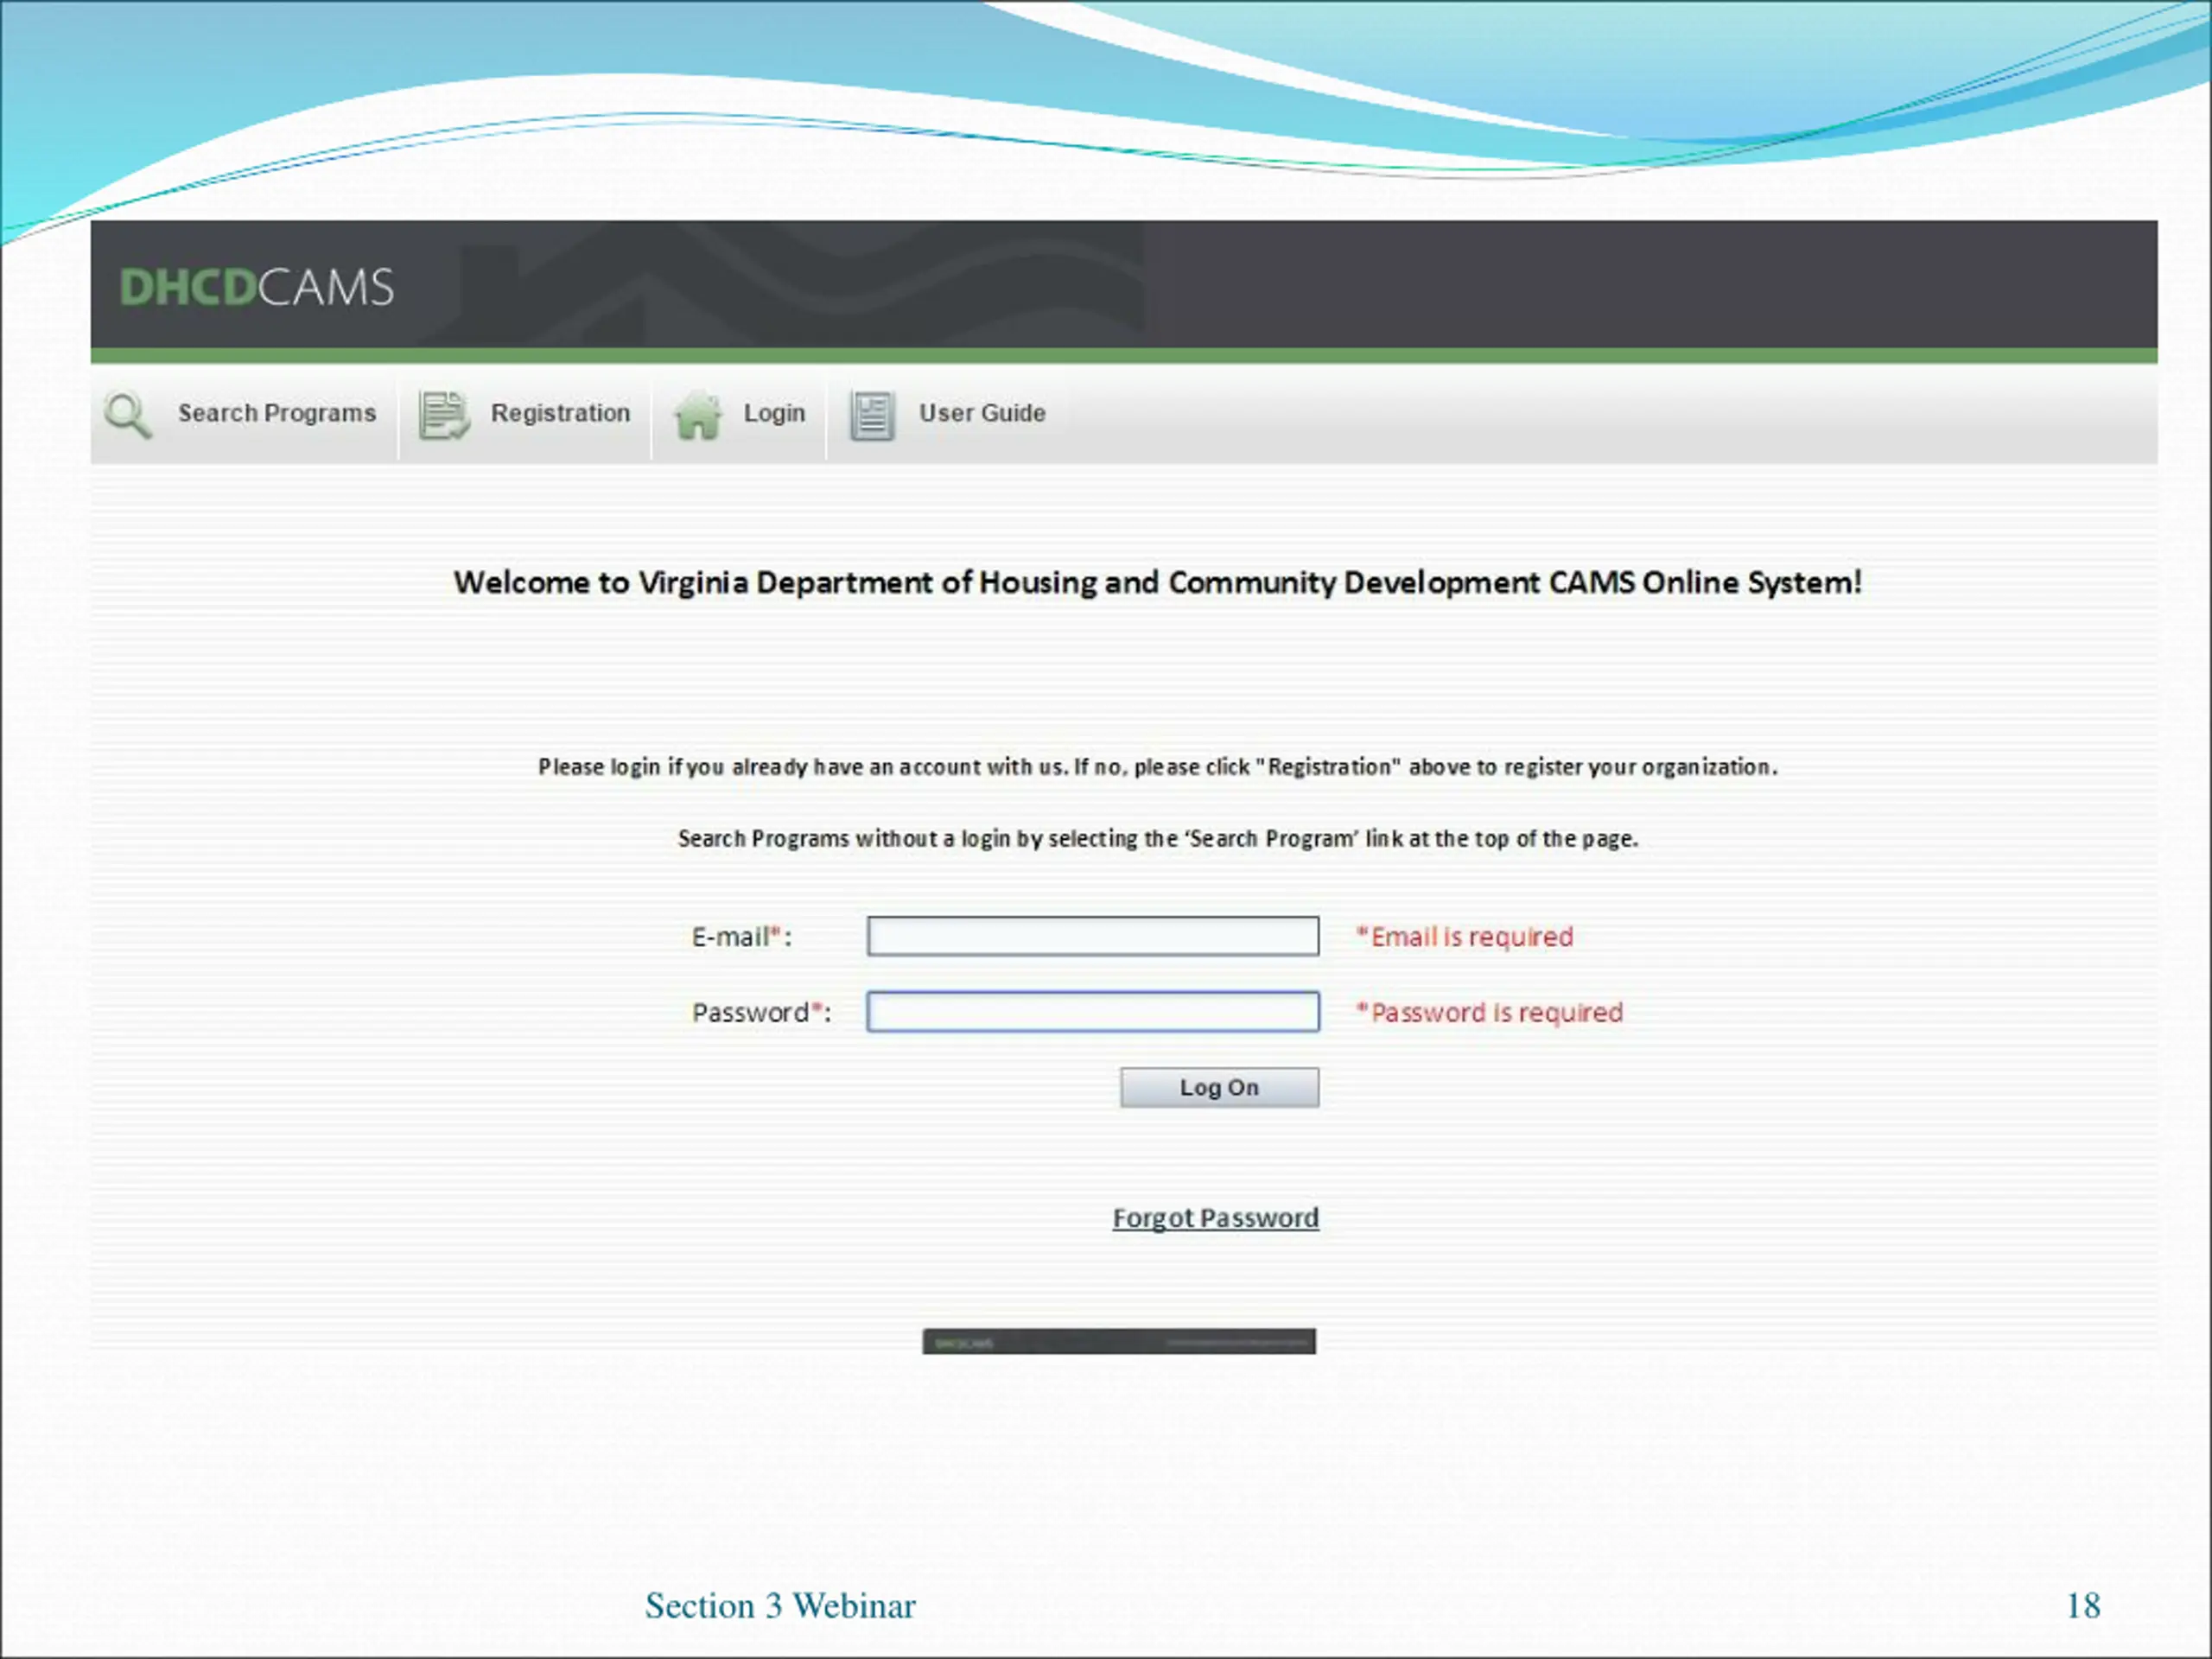The height and width of the screenshot is (1659, 2212).
Task: Open the Registration menu item
Action: pyautogui.click(x=560, y=413)
